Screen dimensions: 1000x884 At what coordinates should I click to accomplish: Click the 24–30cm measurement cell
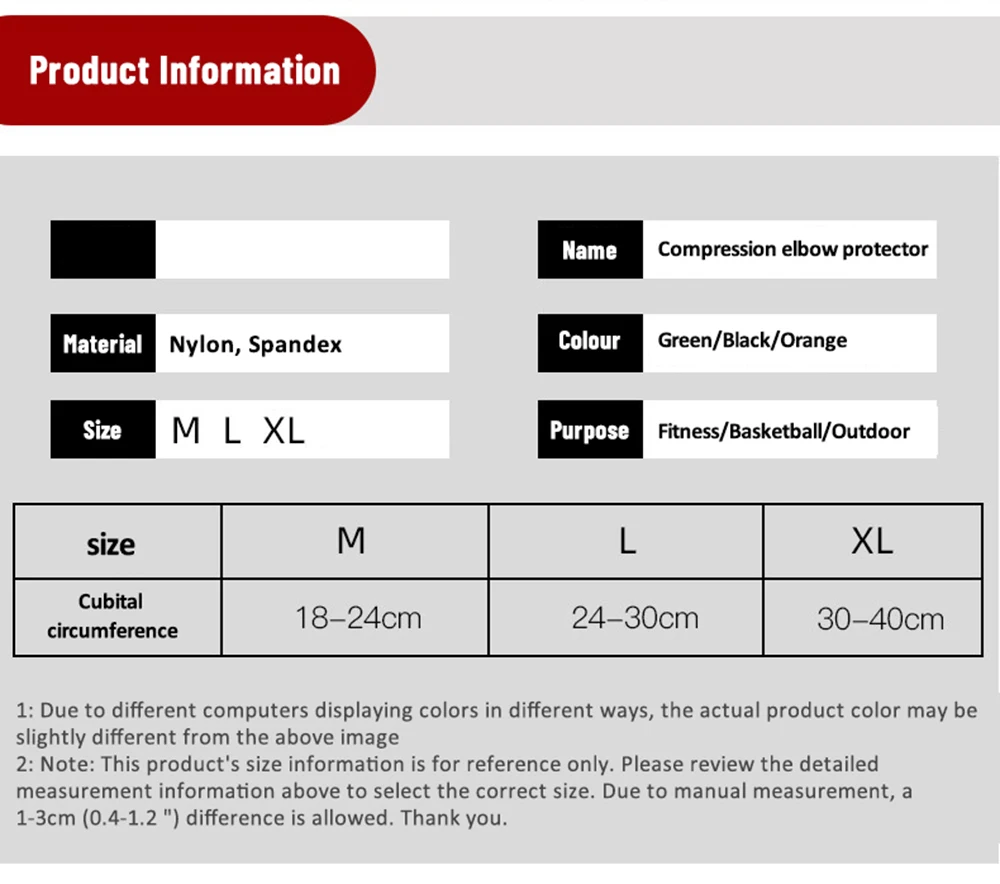[x=634, y=618]
